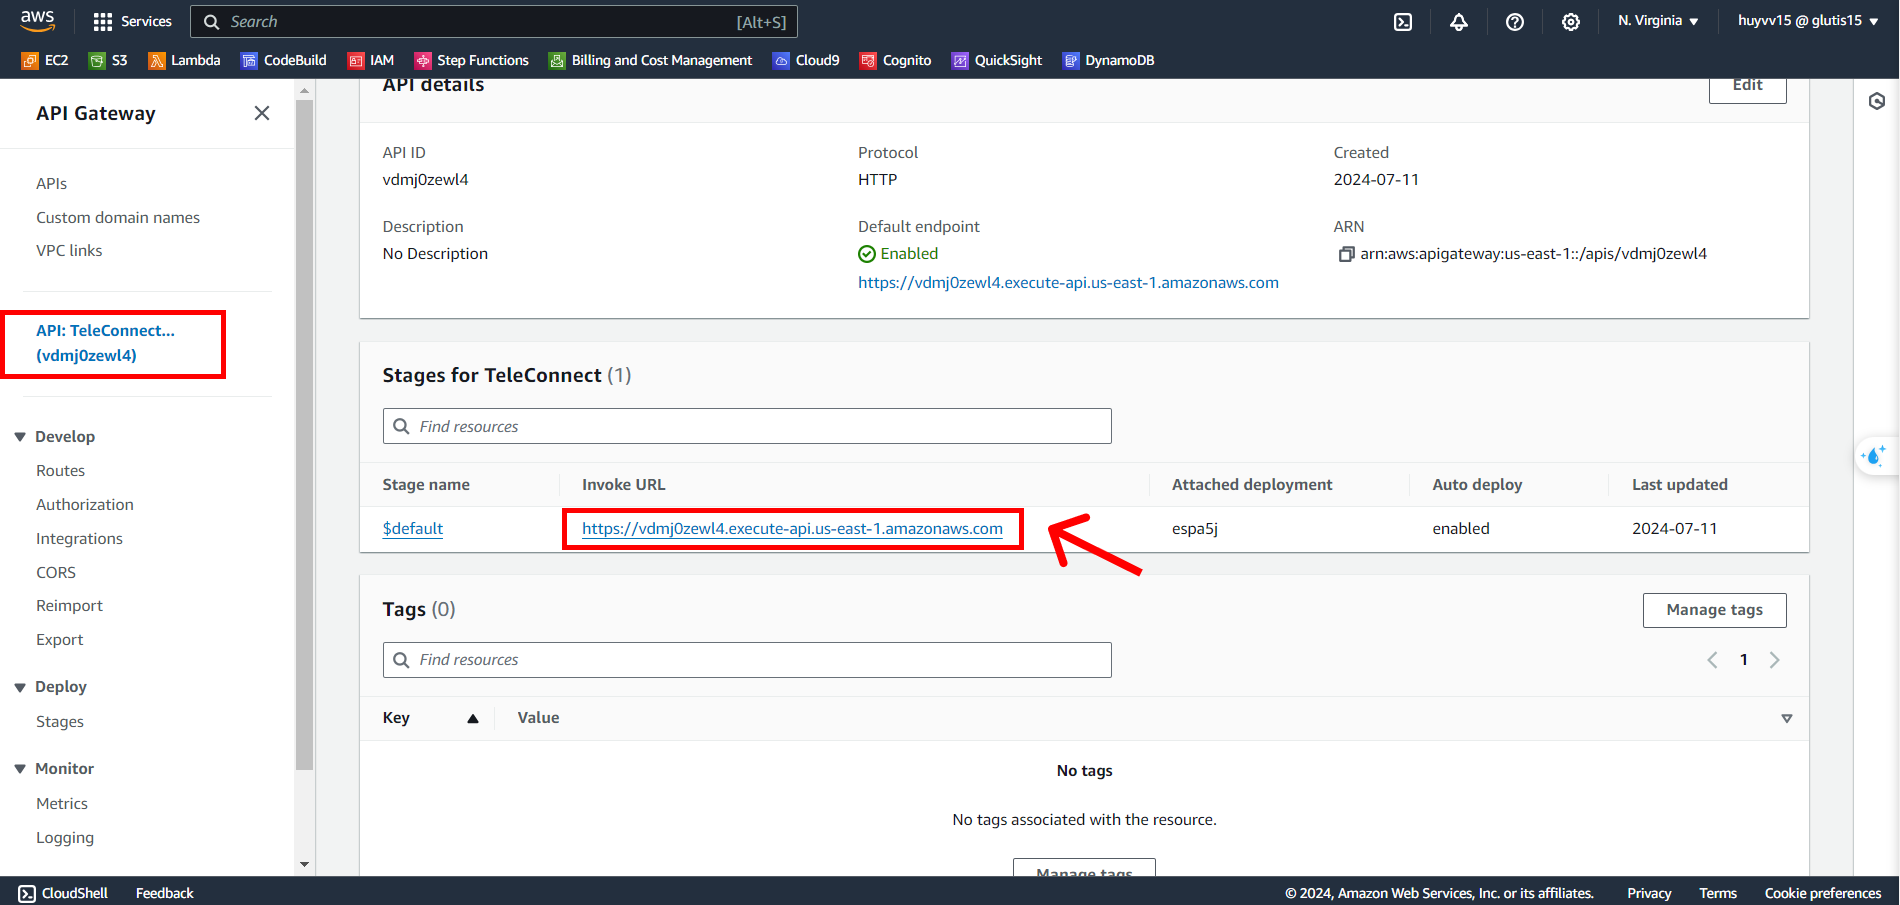Open CloudShell in the footer
Image resolution: width=1900 pixels, height=905 pixels.
point(63,893)
